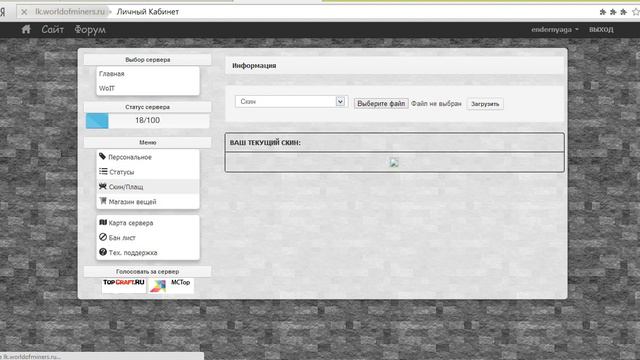Click the question mark support icon

(x=102, y=252)
